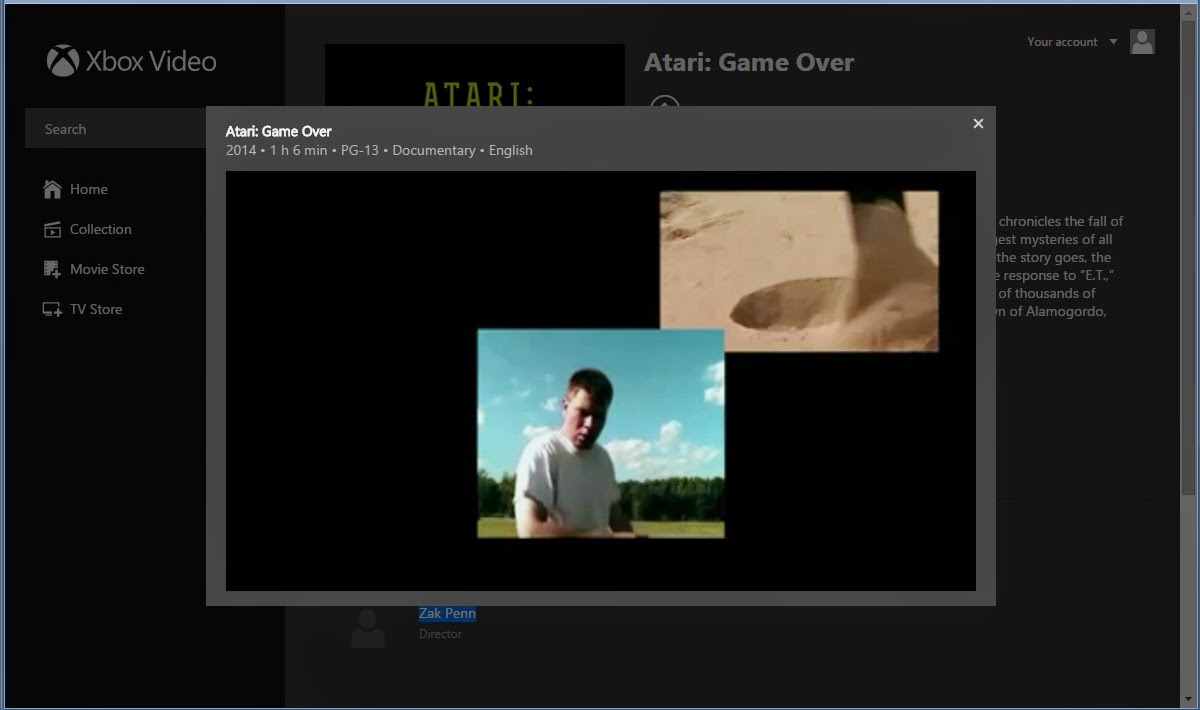The width and height of the screenshot is (1200, 710).
Task: Close the Atari: Game Over trailer popup
Action: tap(978, 123)
